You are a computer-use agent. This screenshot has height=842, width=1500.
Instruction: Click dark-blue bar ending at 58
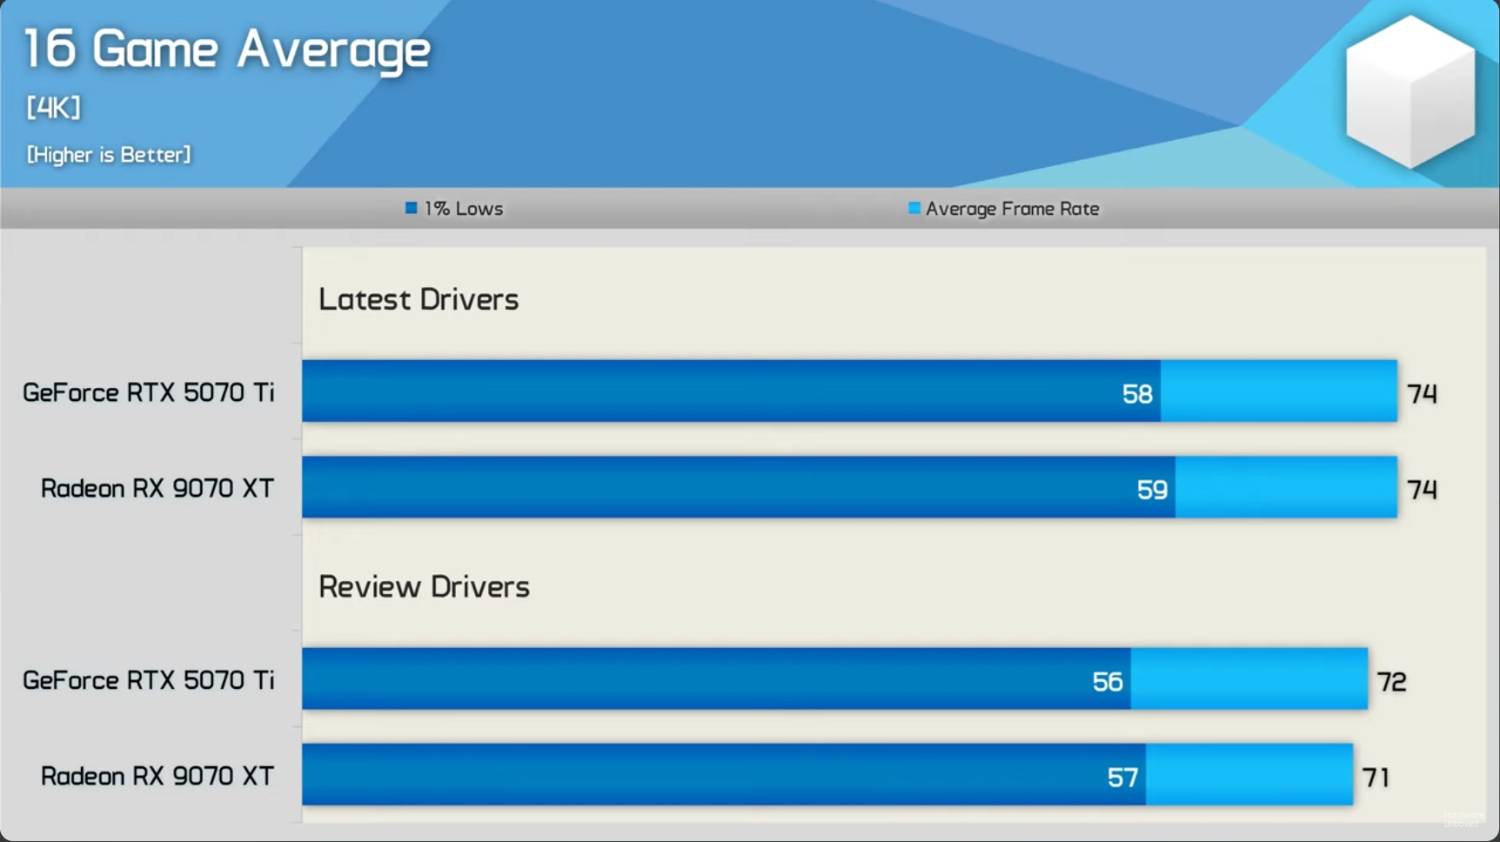(731, 391)
